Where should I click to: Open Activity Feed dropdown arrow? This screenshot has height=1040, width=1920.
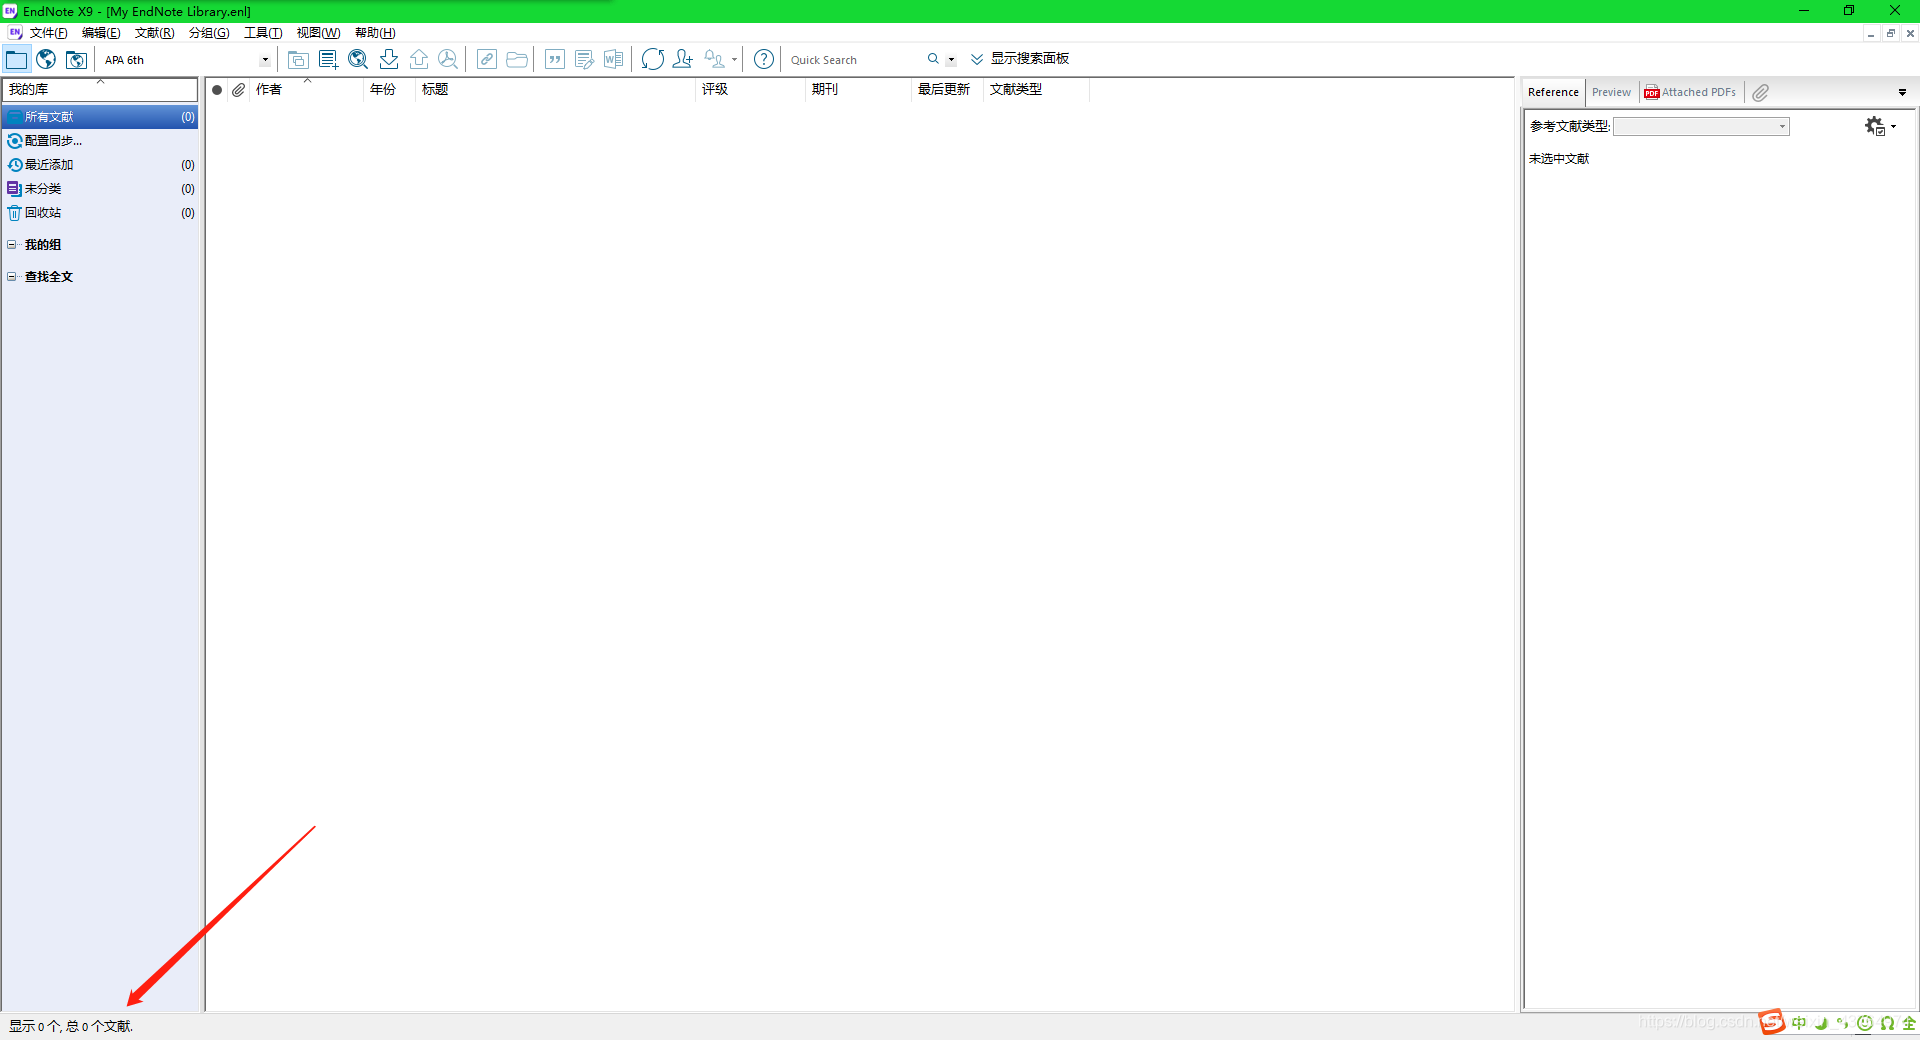(734, 60)
